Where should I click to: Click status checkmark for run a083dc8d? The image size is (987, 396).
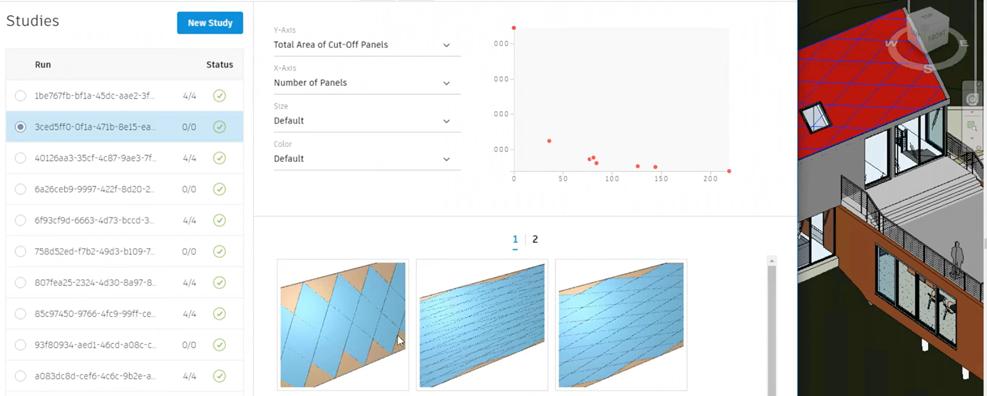pos(219,376)
